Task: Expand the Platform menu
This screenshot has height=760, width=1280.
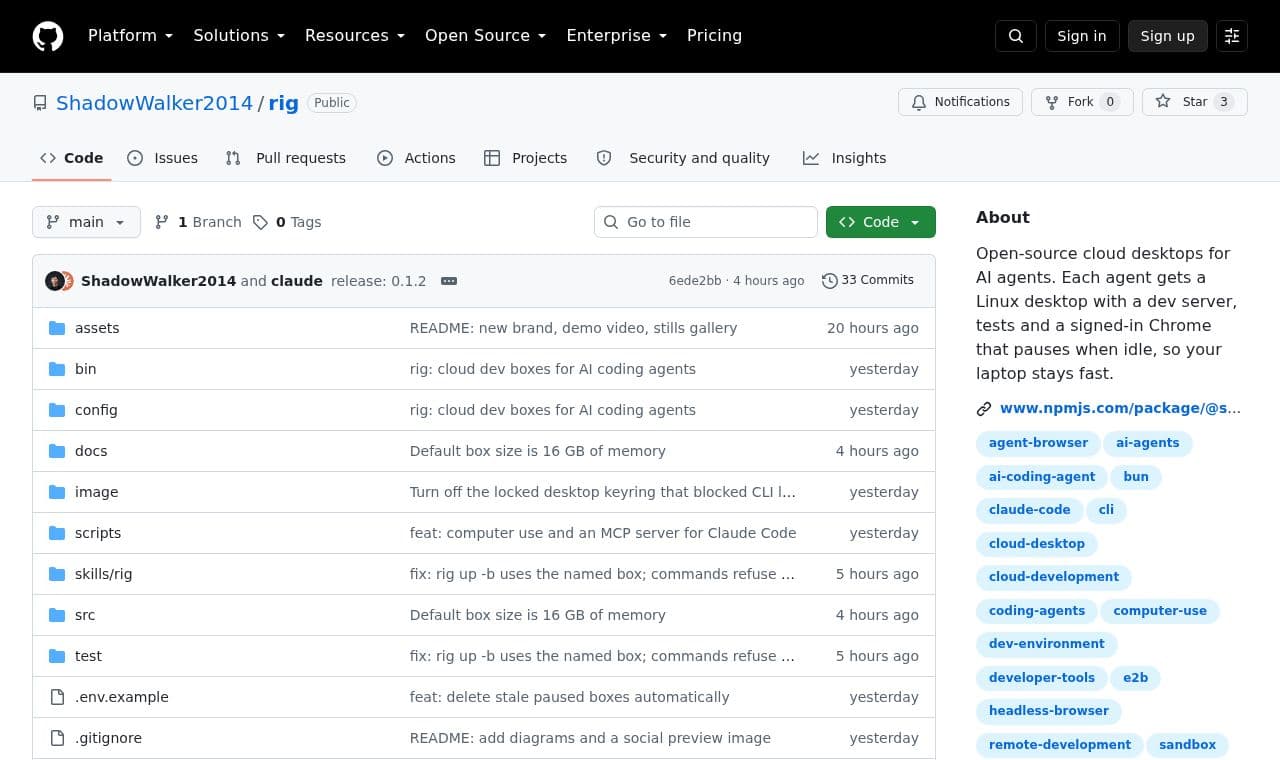Action: pyautogui.click(x=130, y=36)
